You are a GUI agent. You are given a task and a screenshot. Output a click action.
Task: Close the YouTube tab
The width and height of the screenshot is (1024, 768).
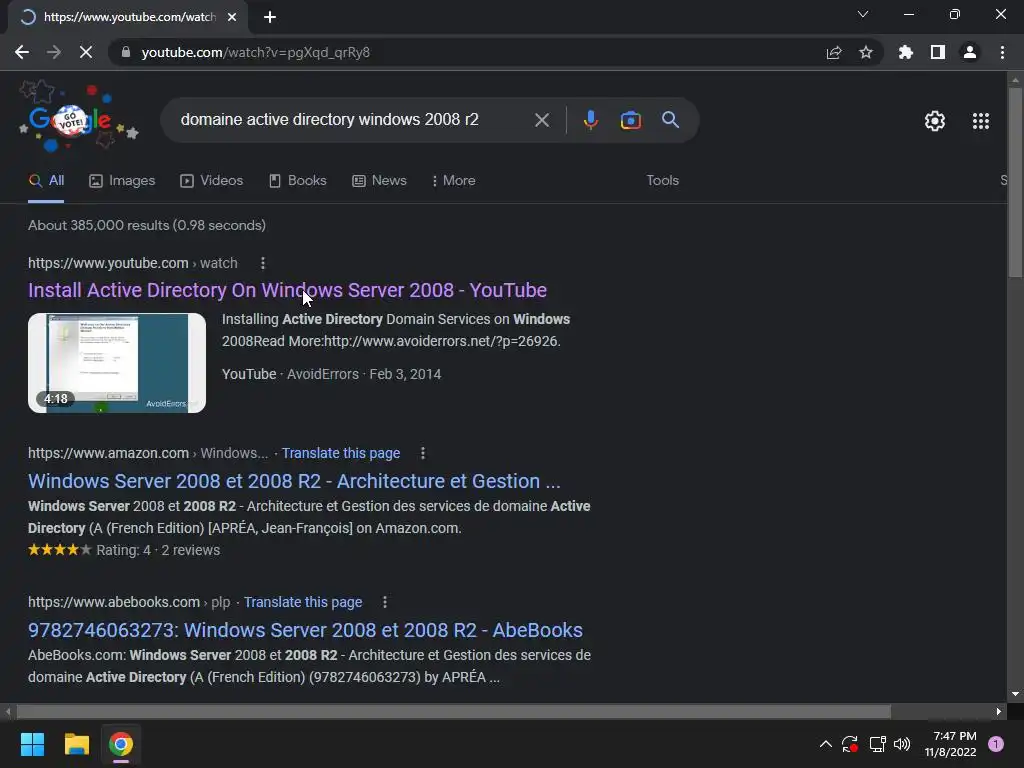[232, 17]
